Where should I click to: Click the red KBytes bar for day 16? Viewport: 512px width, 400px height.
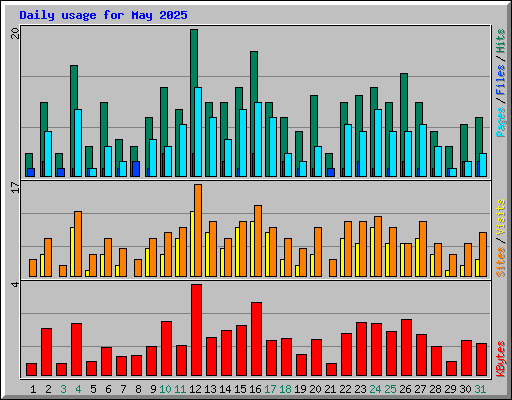click(x=256, y=339)
